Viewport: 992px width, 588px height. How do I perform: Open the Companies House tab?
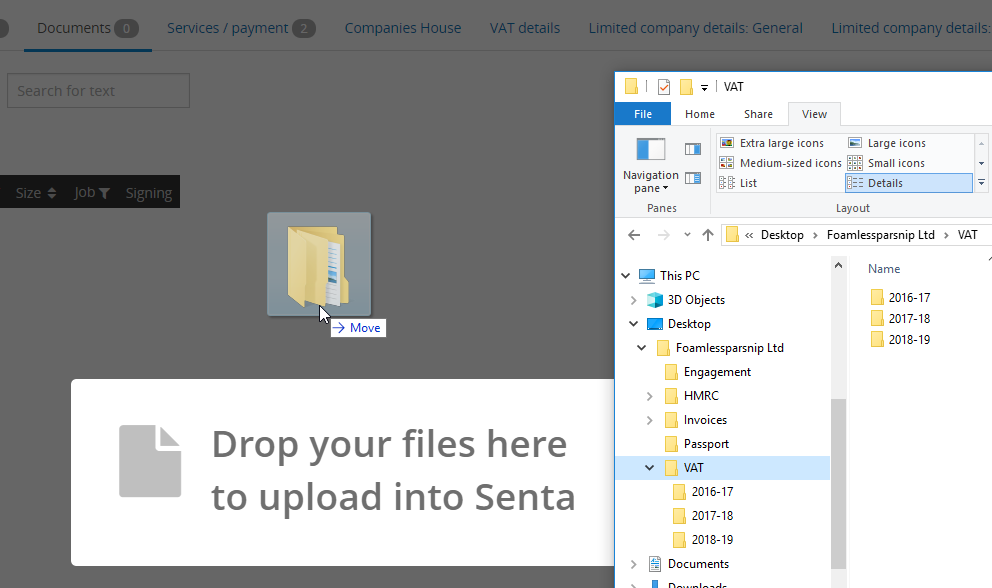click(402, 28)
